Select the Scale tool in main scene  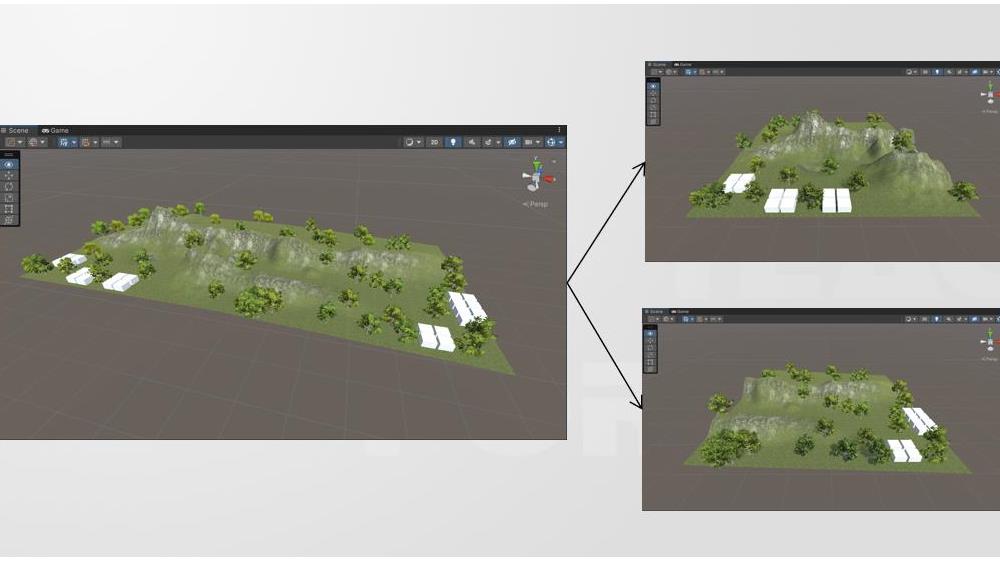(9, 197)
